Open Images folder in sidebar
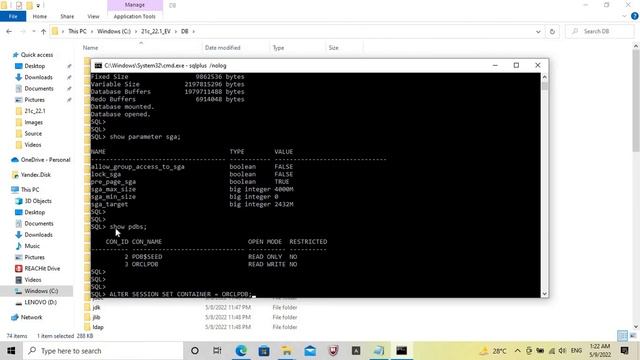 click(x=33, y=122)
